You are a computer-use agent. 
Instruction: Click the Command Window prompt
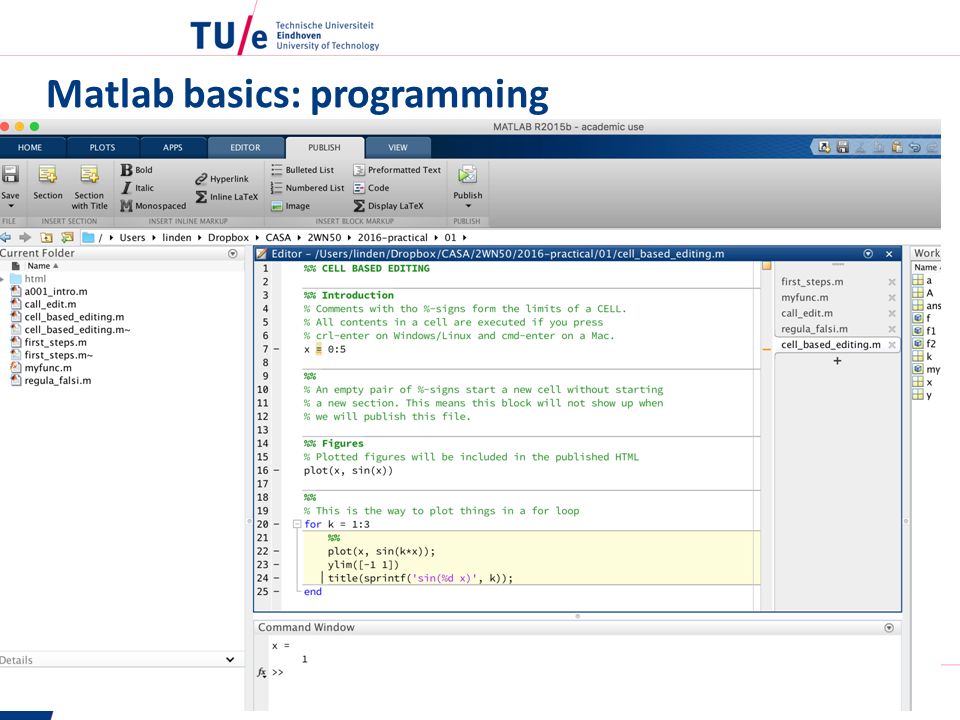coord(278,672)
